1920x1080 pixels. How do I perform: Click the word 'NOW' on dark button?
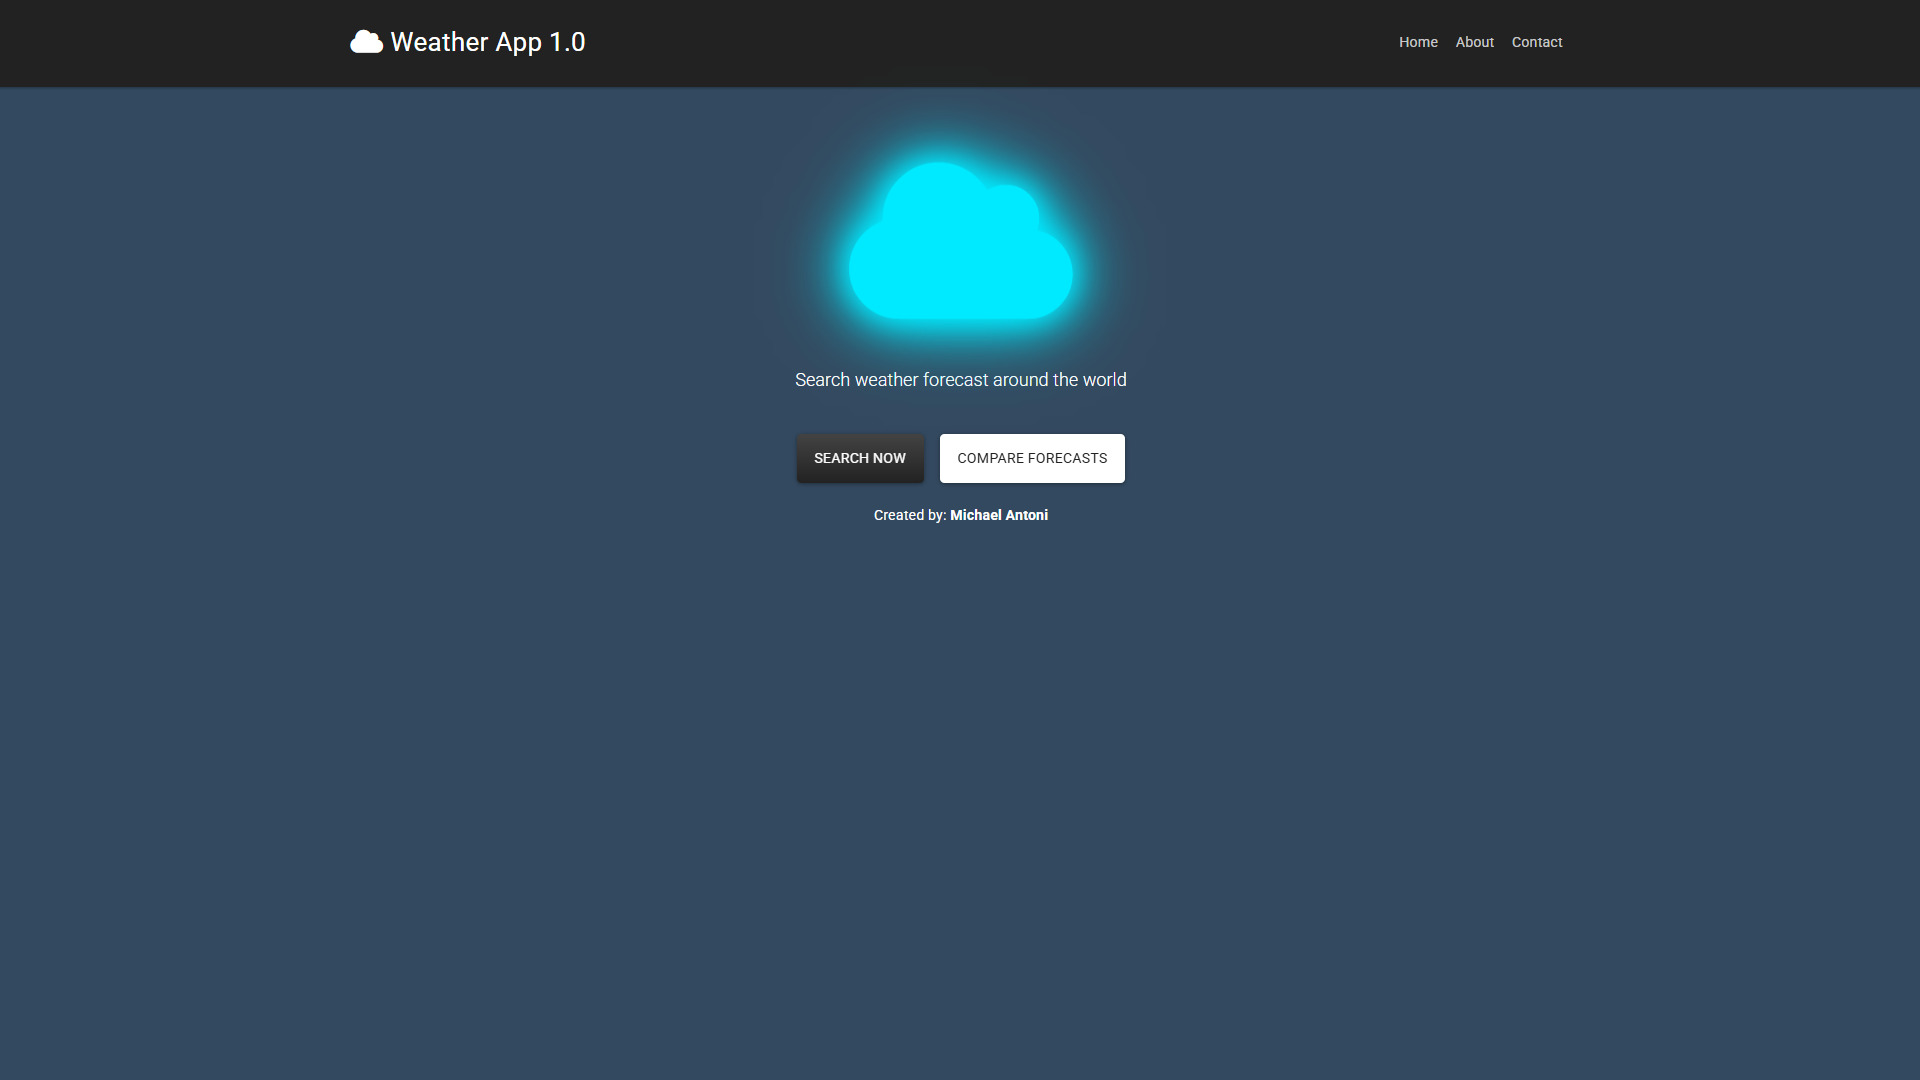pos(889,458)
